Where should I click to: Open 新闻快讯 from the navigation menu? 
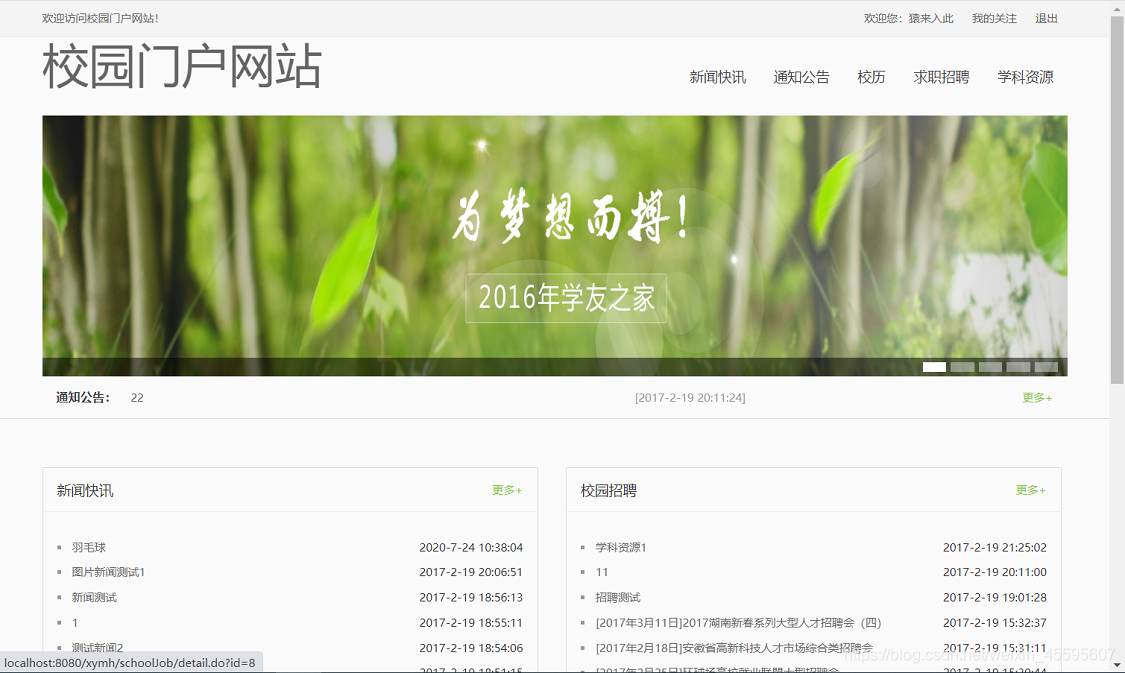click(x=720, y=77)
